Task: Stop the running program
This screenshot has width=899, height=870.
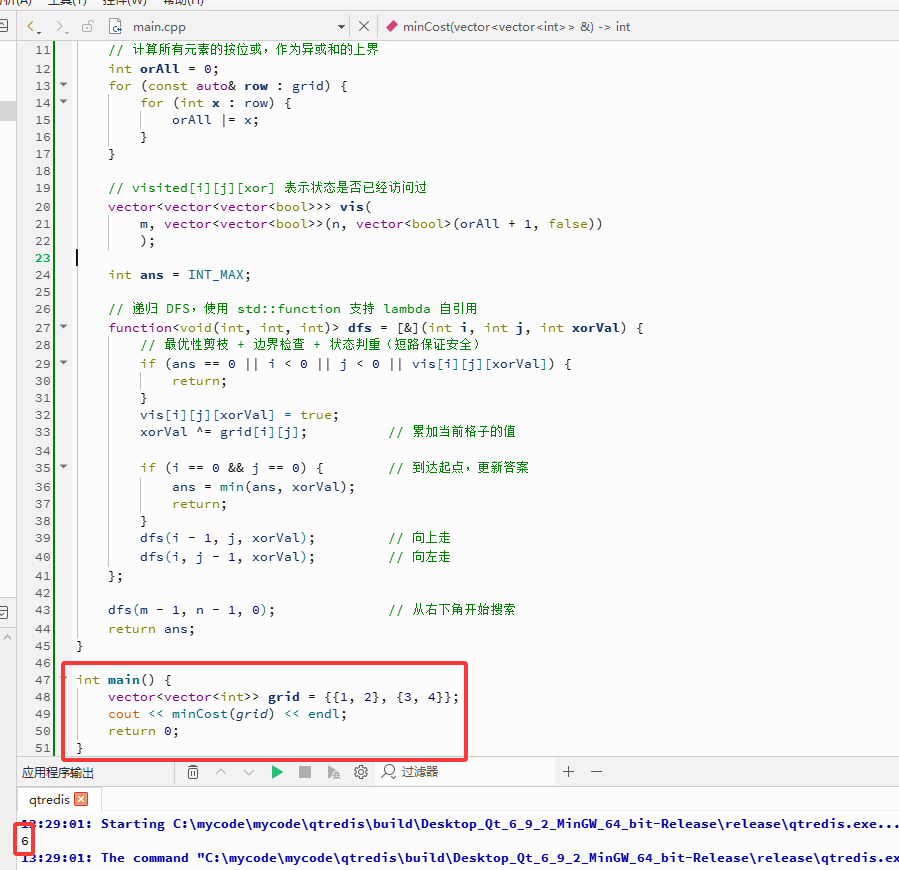Action: [304, 772]
